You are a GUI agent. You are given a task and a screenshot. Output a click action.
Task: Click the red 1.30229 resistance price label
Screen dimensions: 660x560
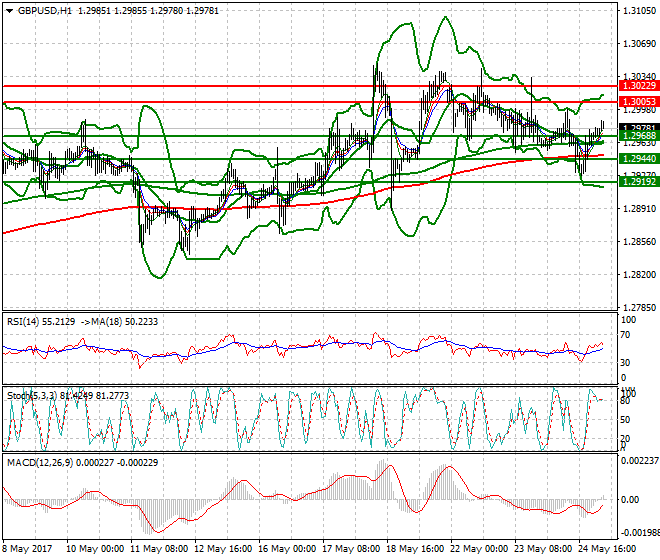[639, 86]
